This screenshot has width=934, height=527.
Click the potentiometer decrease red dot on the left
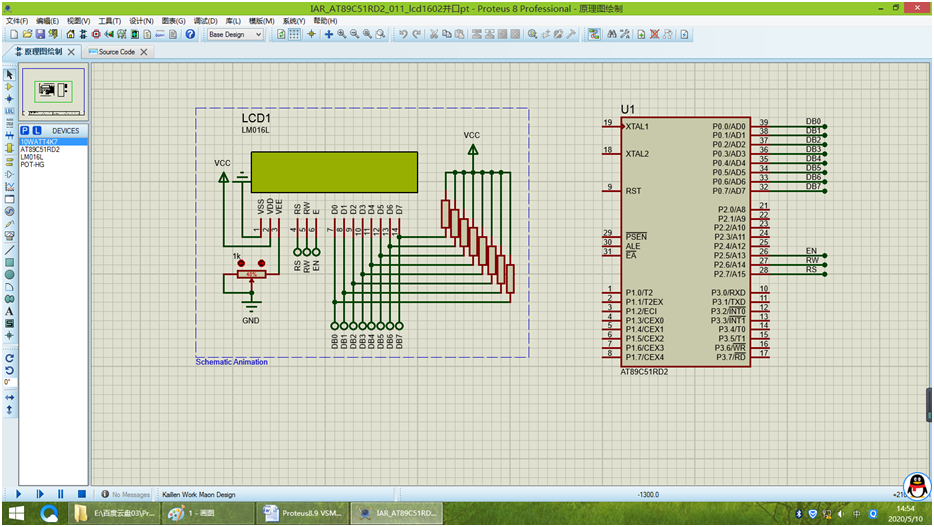241,263
